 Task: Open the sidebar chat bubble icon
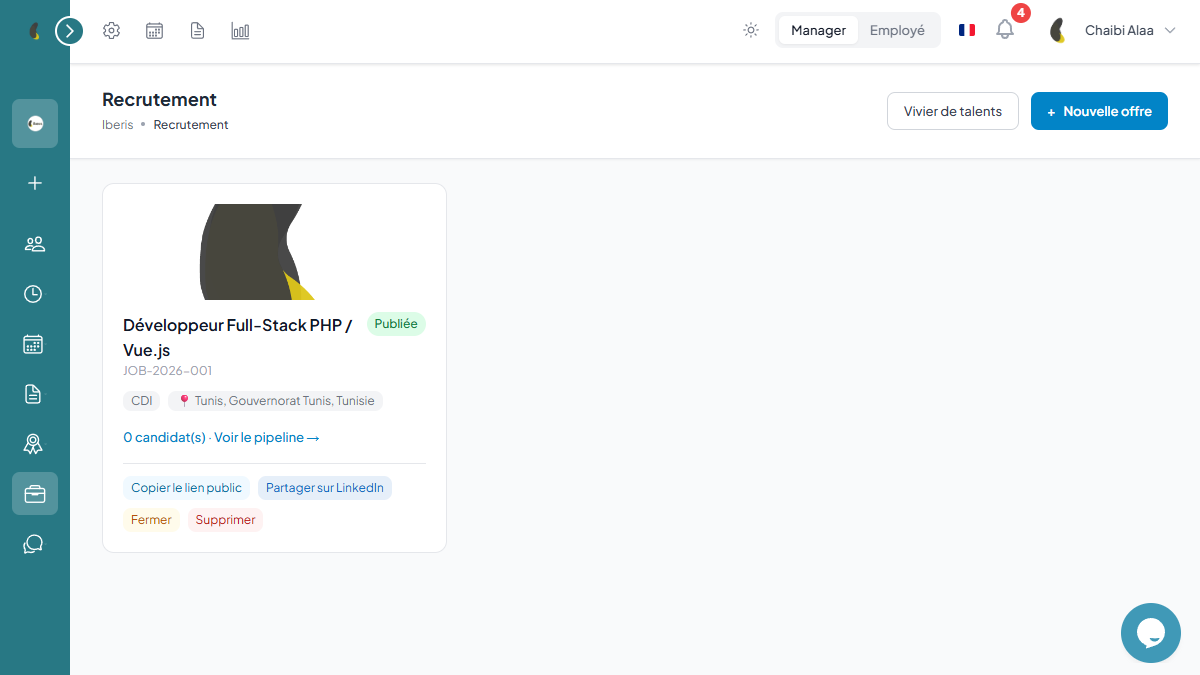pos(35,544)
